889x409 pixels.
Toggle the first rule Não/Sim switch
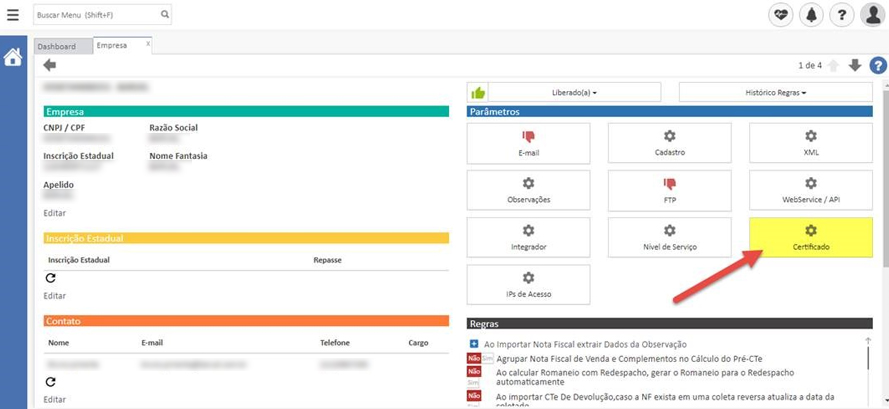click(475, 358)
